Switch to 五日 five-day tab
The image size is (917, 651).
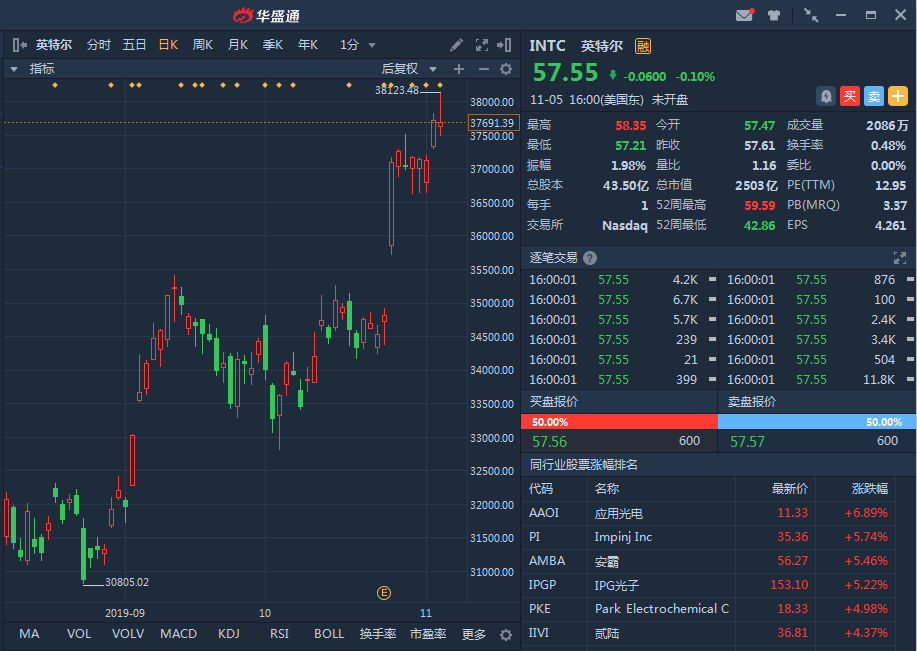click(x=134, y=45)
